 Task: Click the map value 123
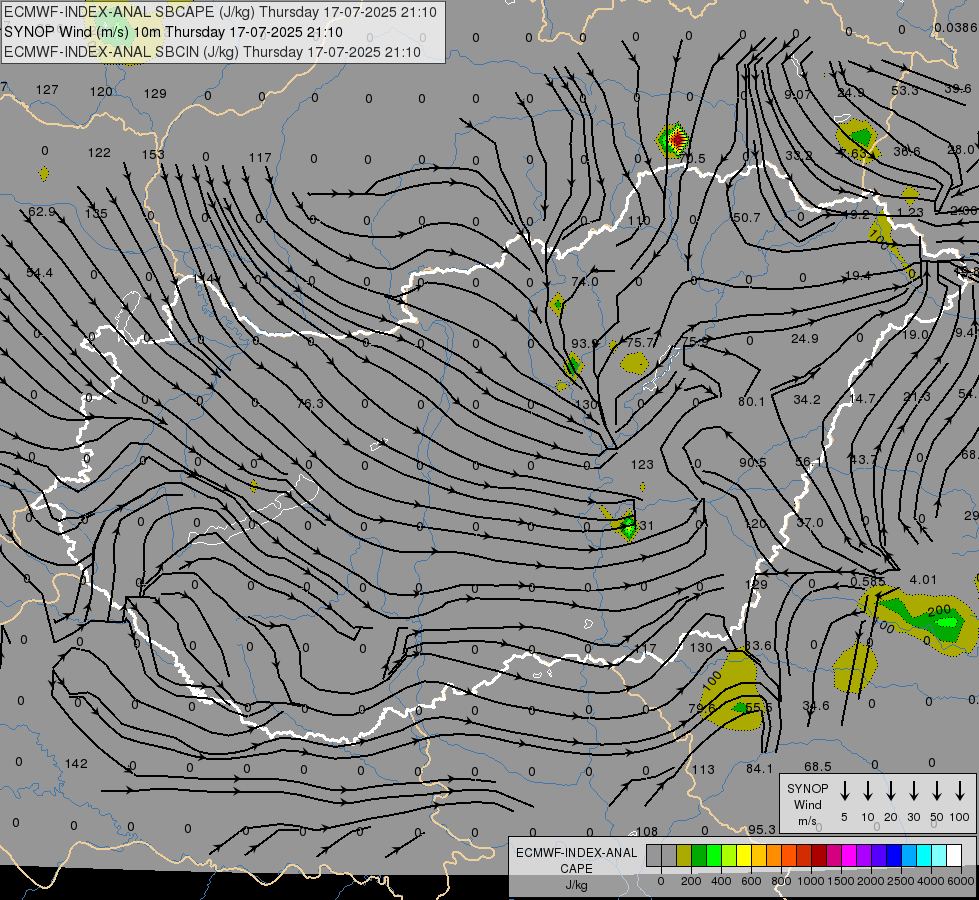tap(642, 464)
